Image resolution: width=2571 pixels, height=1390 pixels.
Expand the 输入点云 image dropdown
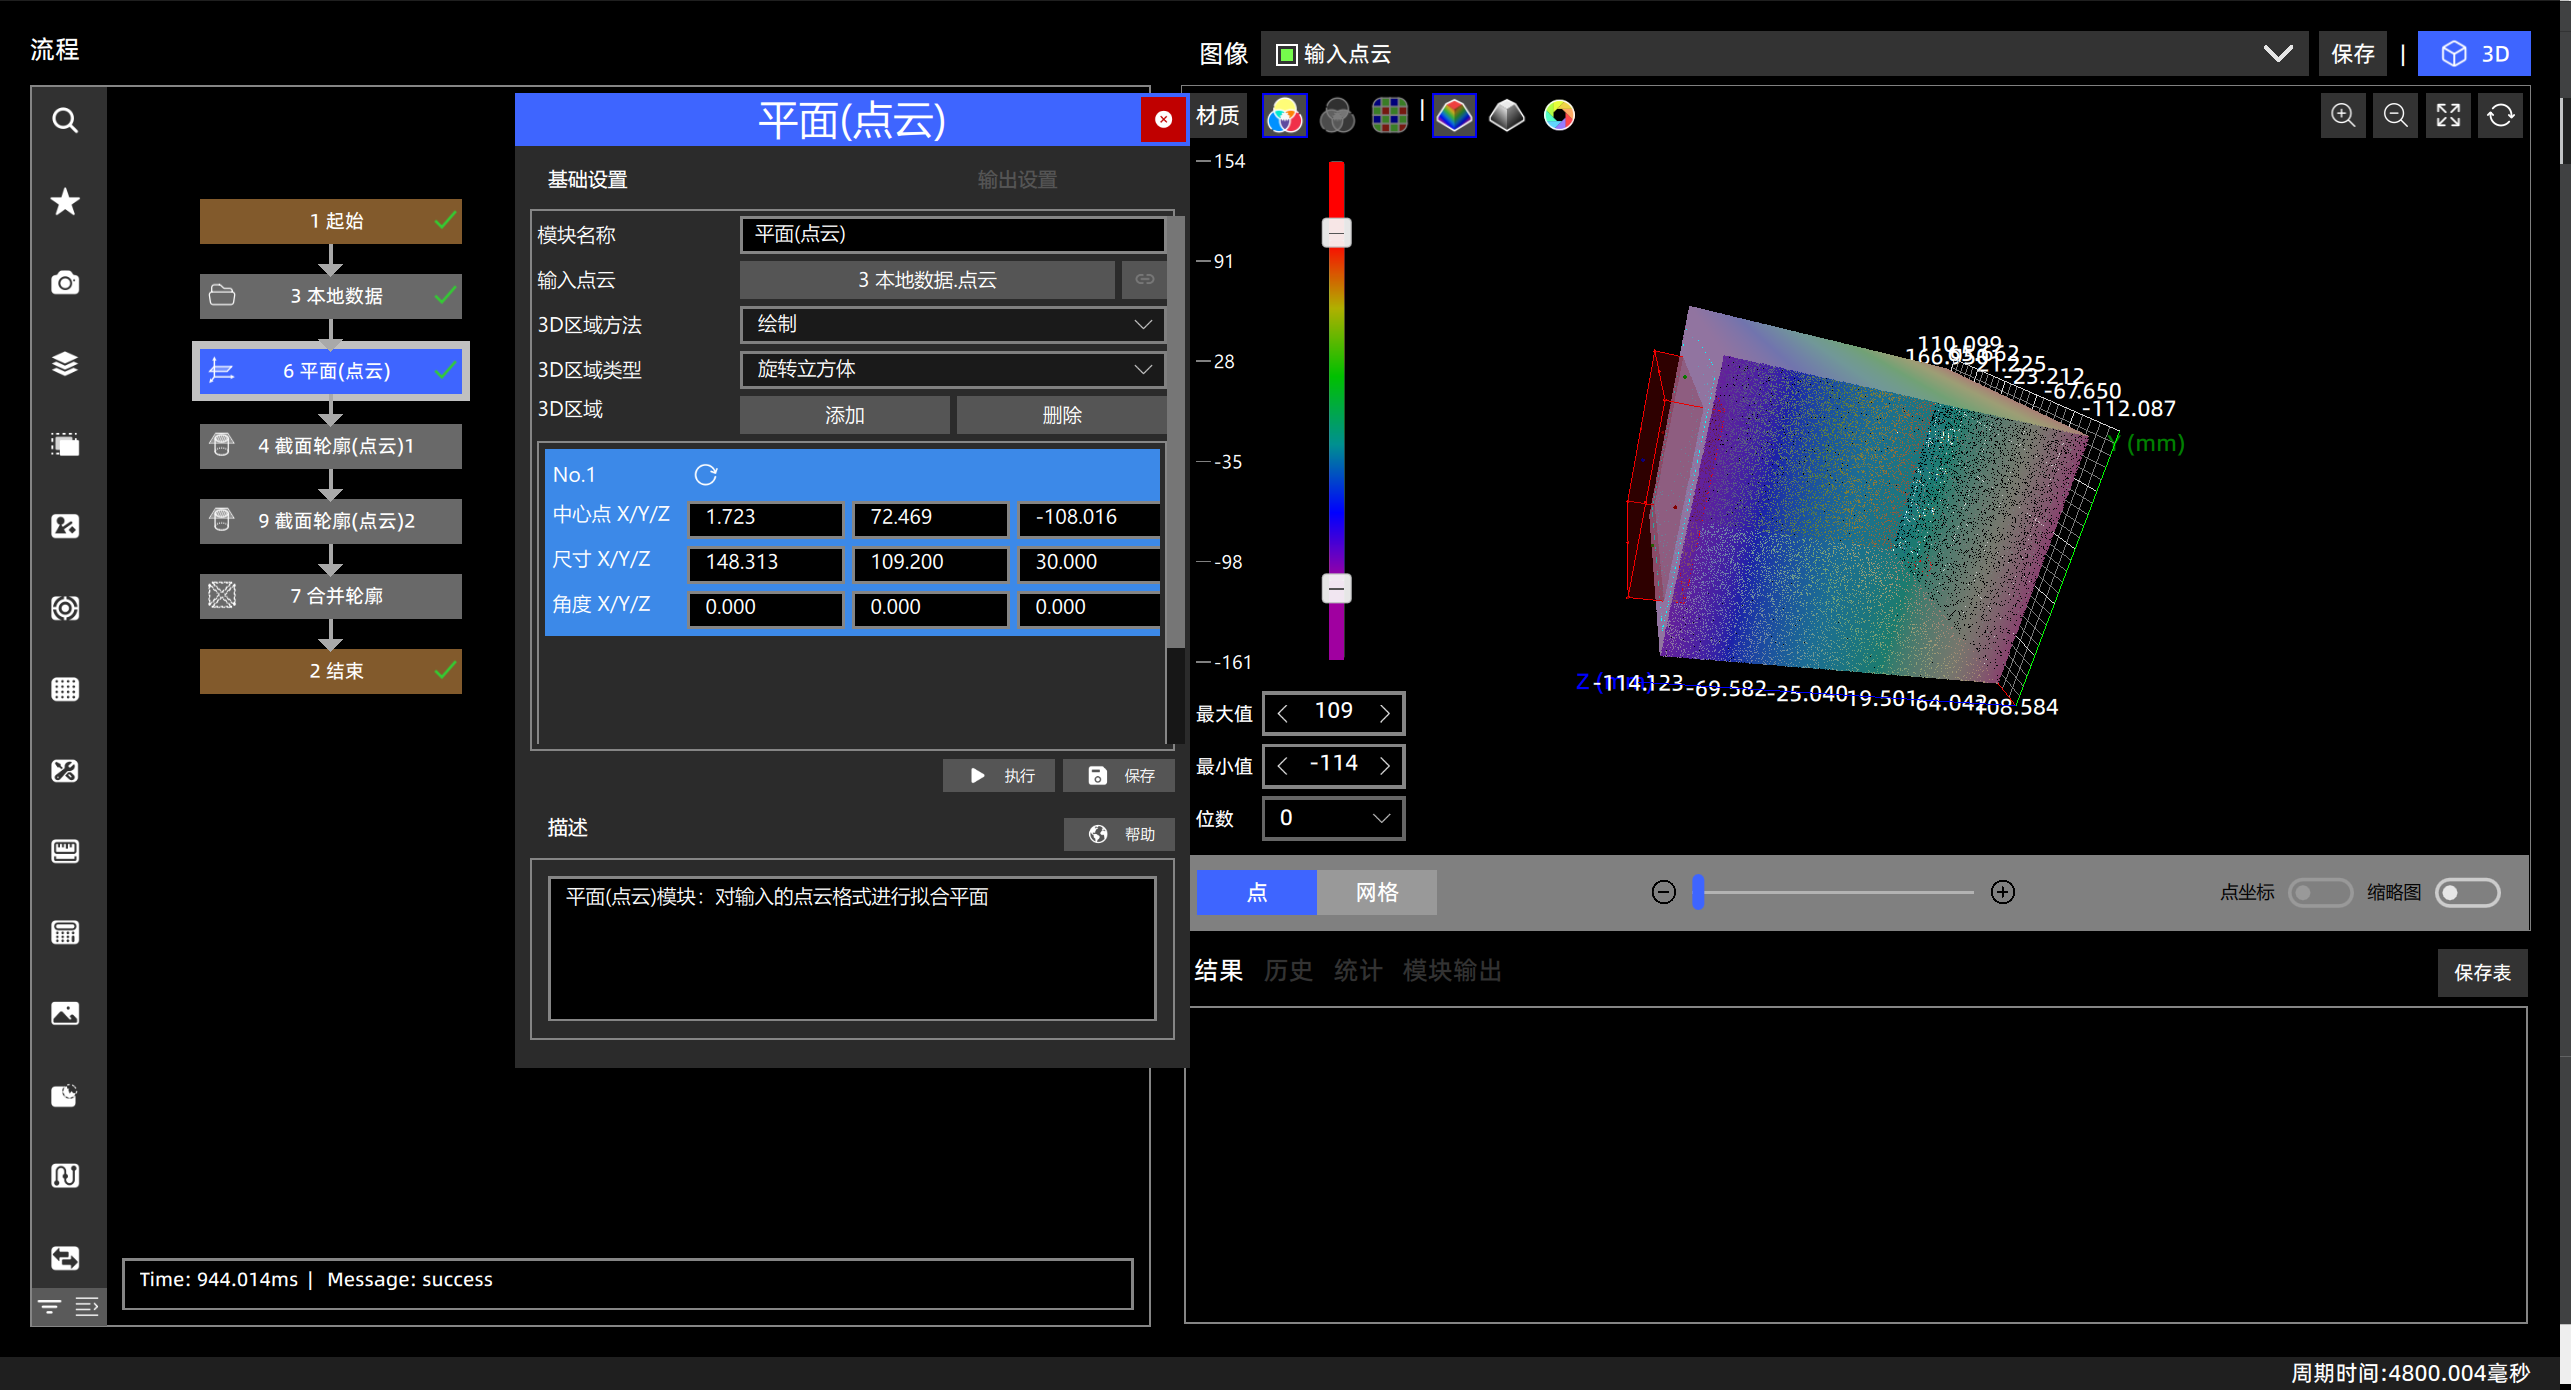tap(1784, 54)
